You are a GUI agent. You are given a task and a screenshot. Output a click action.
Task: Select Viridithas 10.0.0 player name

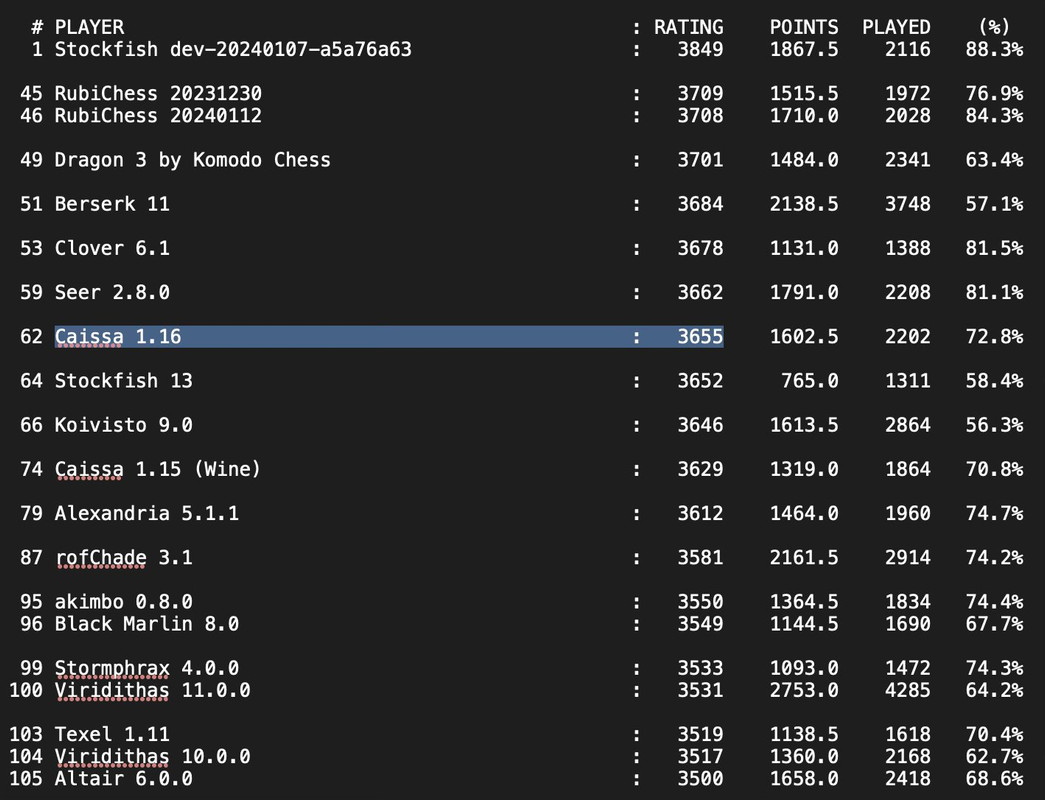click(x=153, y=756)
